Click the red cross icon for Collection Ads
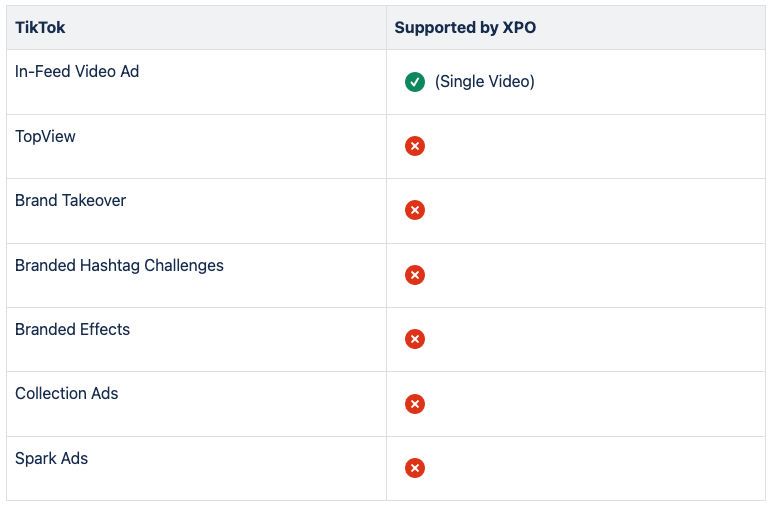772x507 pixels. 415,404
